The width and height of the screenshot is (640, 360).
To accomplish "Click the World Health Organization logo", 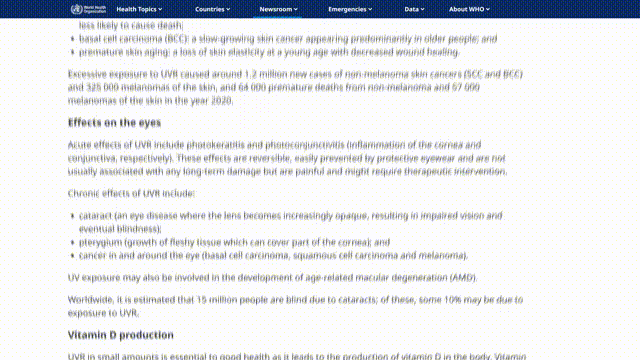I will click(88, 9).
